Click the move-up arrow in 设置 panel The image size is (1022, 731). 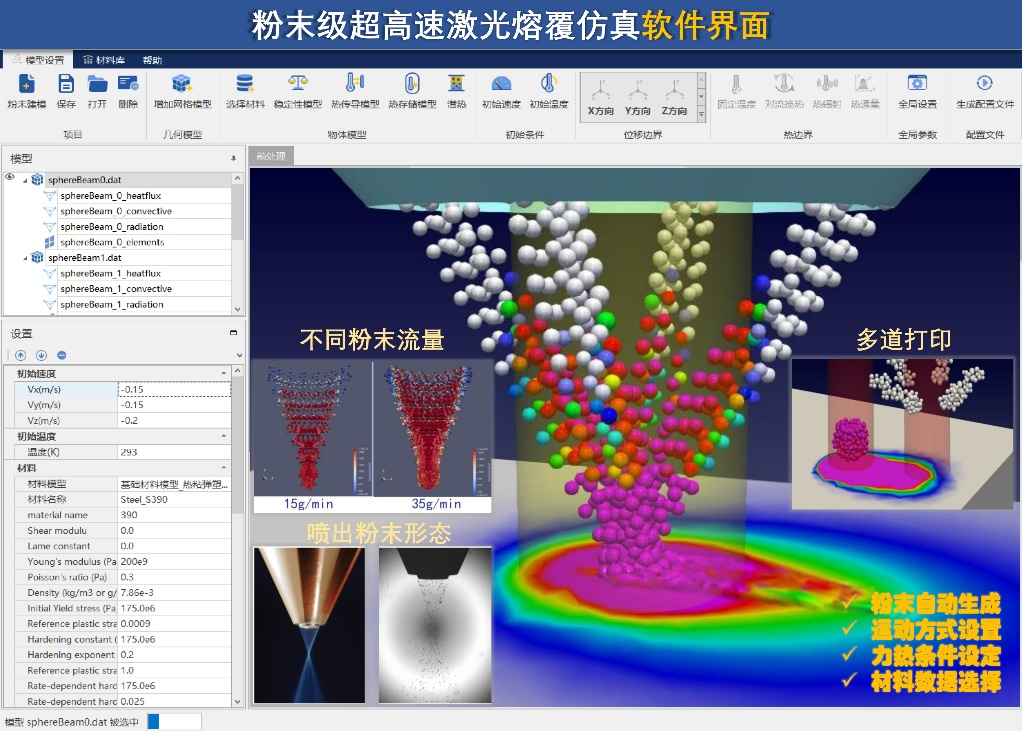click(21, 355)
